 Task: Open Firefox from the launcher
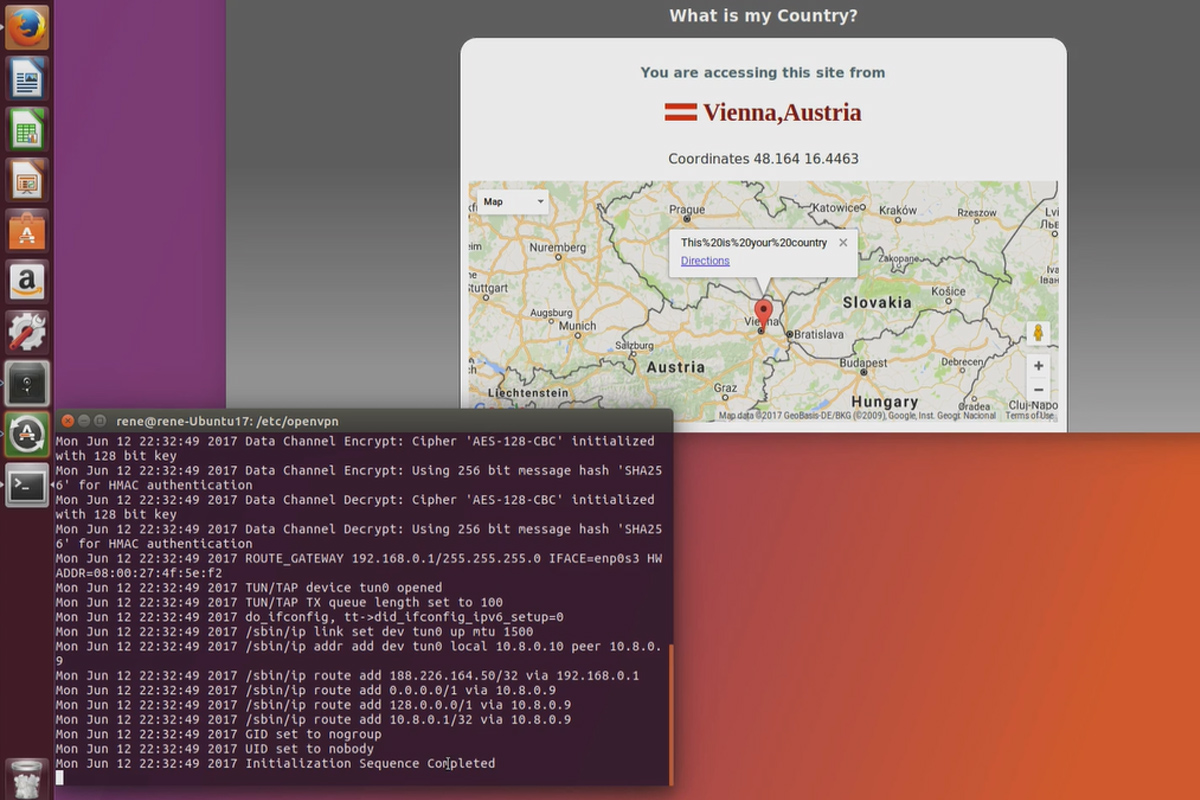[x=27, y=26]
